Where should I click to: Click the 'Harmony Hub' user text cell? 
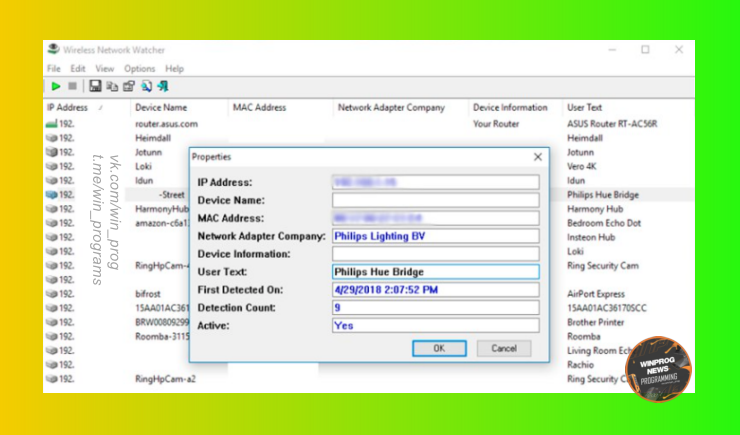[x=595, y=209]
